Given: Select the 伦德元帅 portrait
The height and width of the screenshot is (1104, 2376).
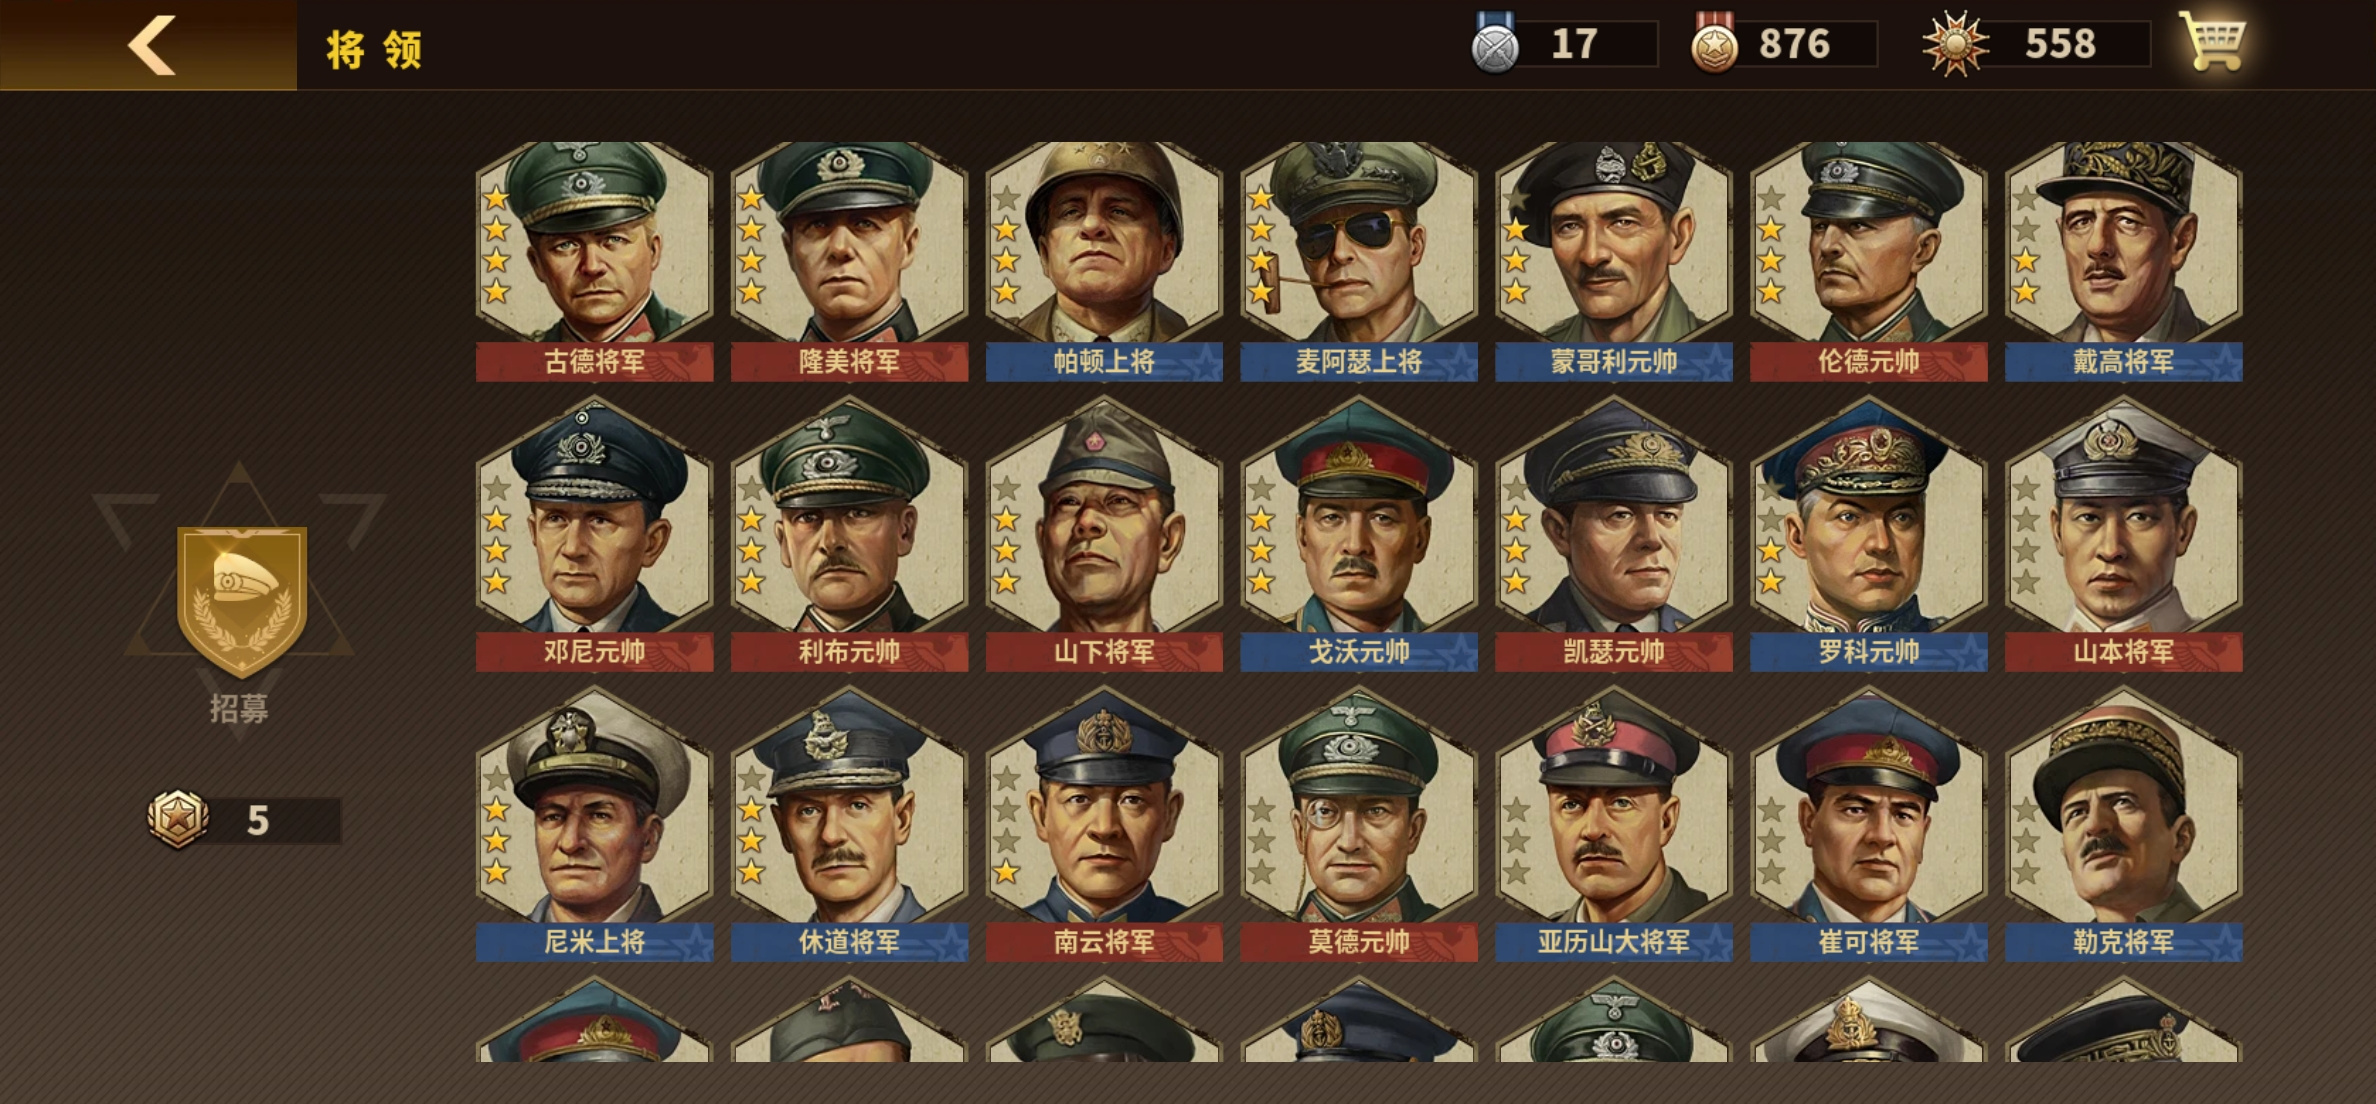Looking at the screenshot, I should click(x=1869, y=260).
